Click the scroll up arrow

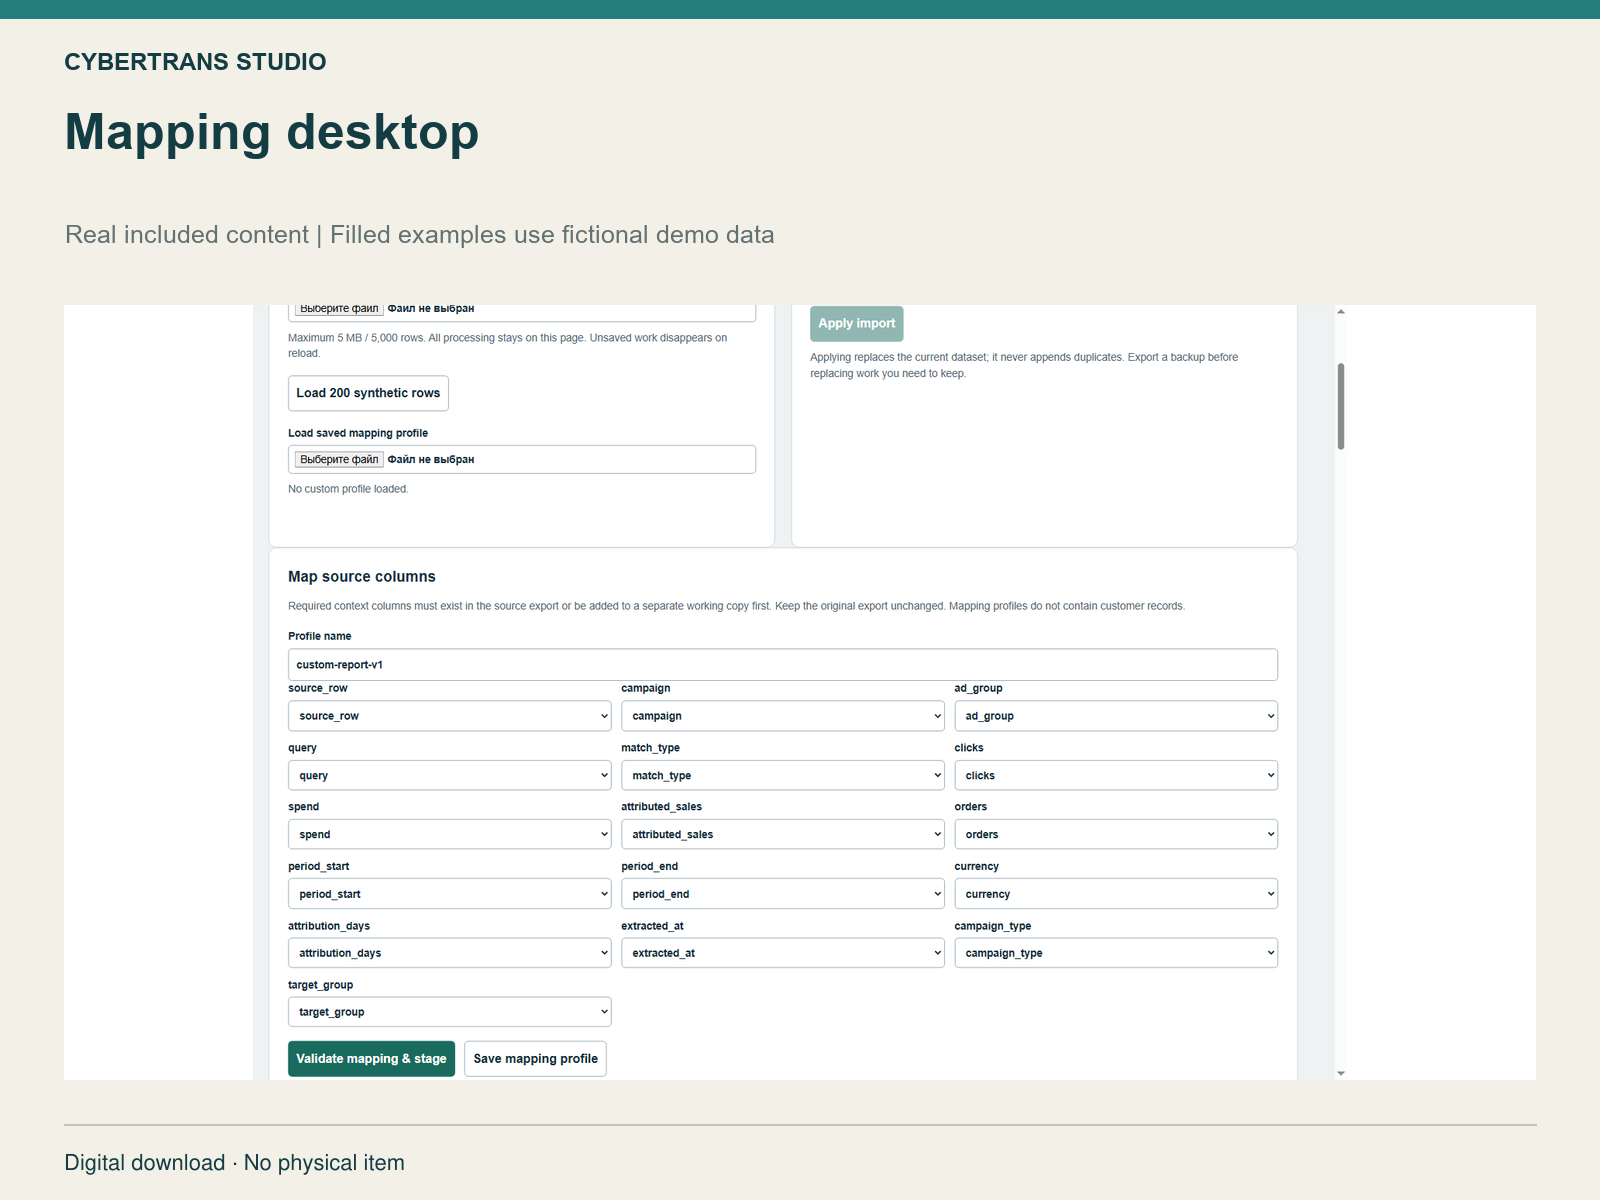click(1341, 312)
